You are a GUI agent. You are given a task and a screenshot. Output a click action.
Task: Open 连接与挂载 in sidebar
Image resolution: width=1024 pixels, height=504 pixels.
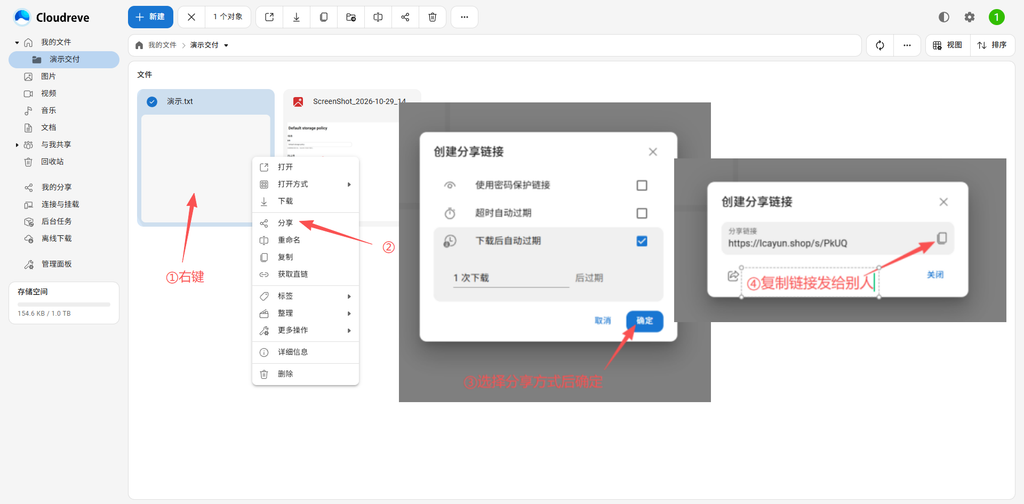(x=64, y=204)
